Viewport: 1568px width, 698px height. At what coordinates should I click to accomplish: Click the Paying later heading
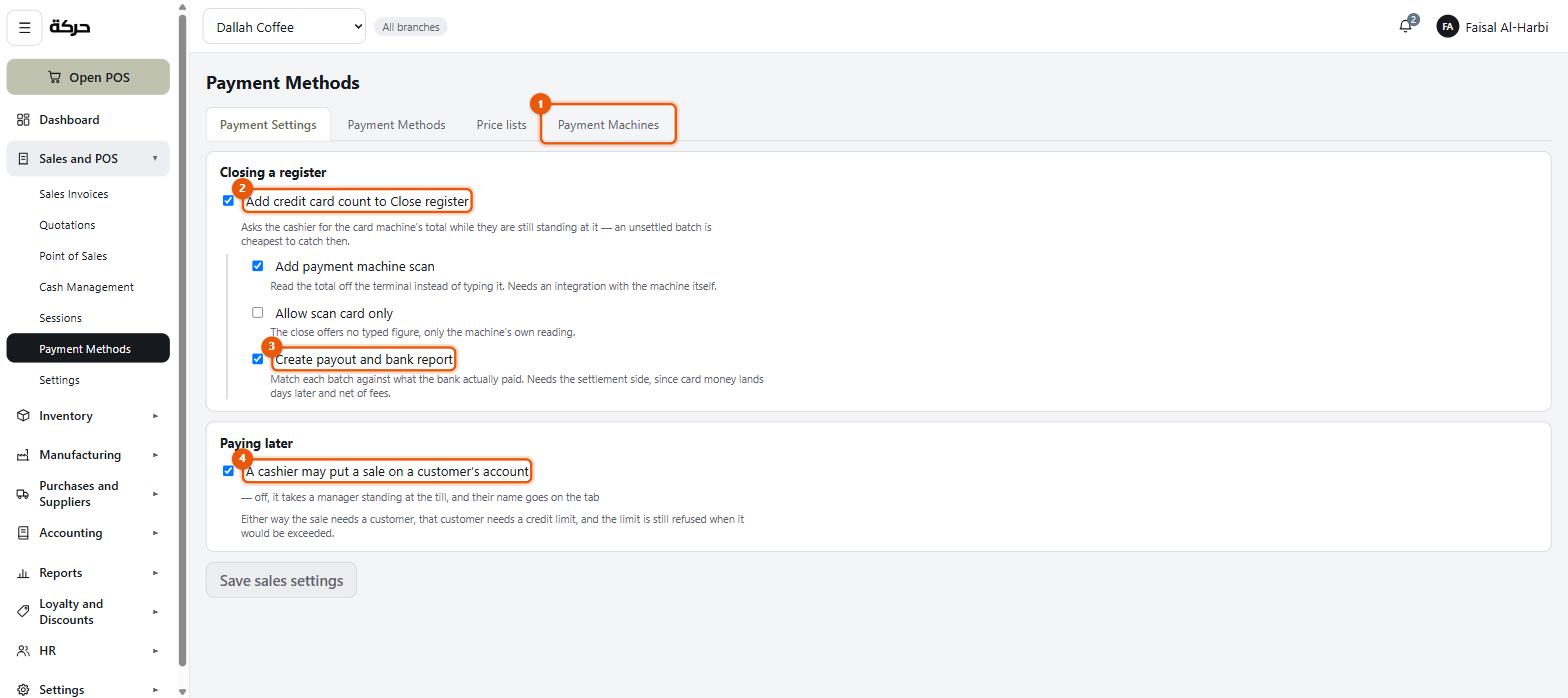256,443
